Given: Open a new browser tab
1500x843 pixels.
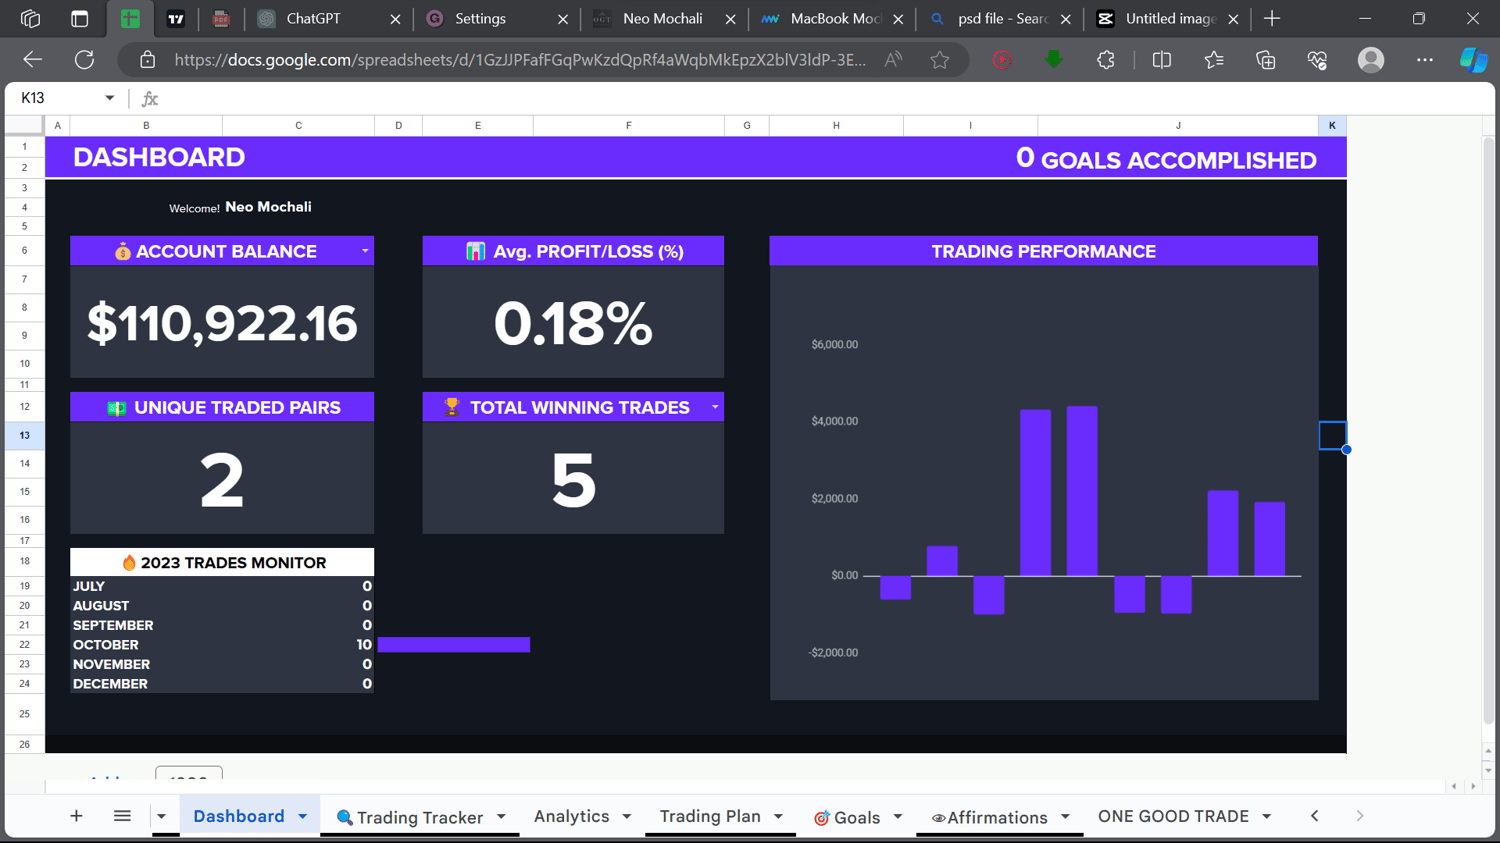Looking at the screenshot, I should 1272,19.
